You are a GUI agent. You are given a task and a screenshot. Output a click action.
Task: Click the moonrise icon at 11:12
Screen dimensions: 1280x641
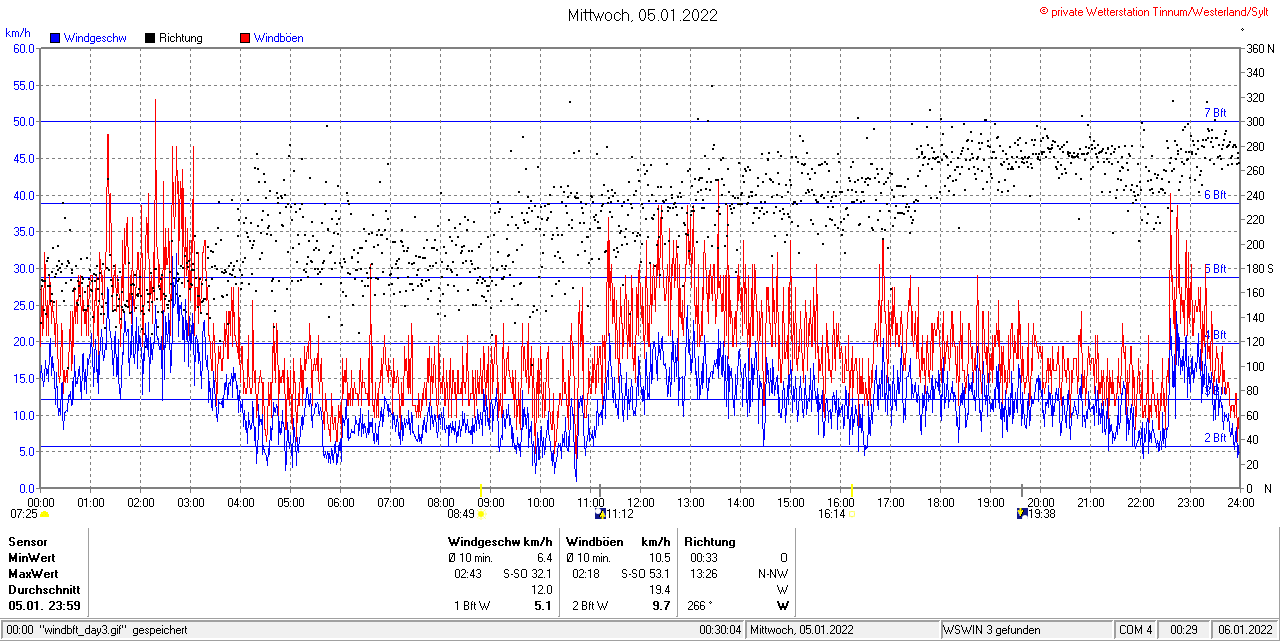(x=600, y=514)
